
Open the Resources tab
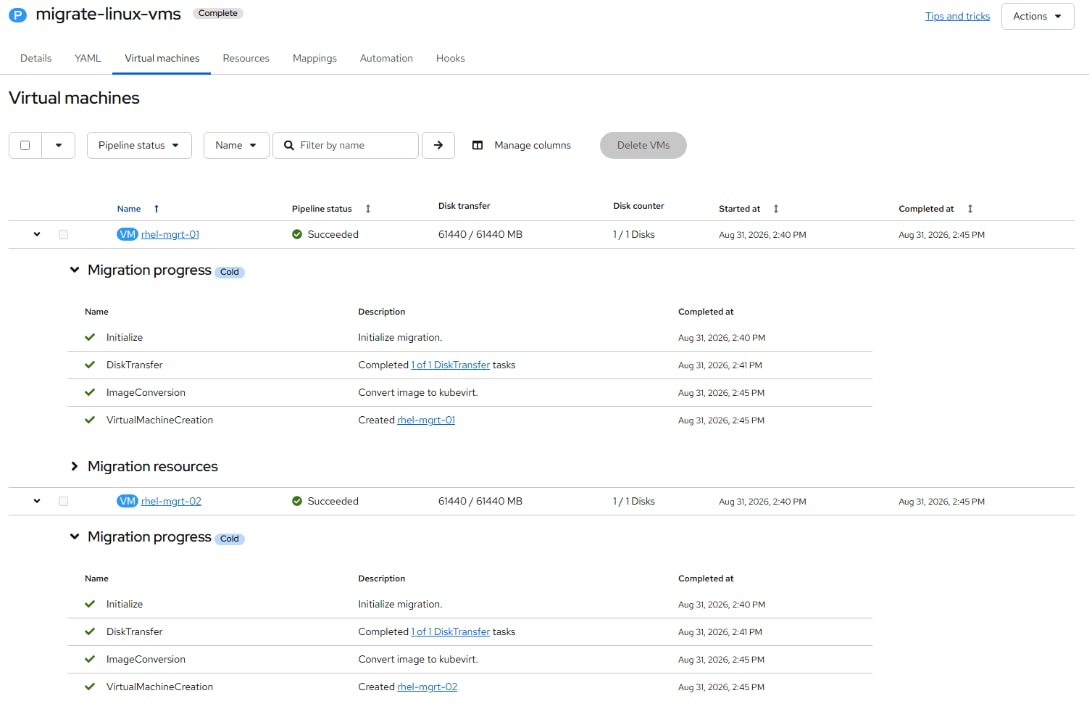[246, 59]
